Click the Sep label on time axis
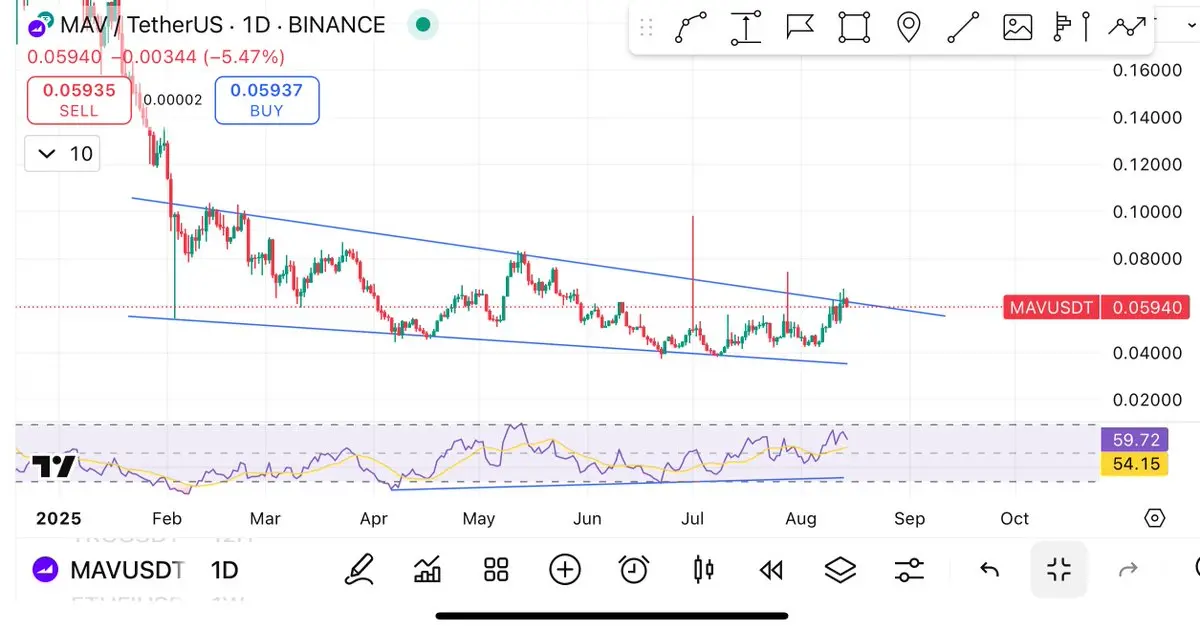The height and width of the screenshot is (631, 1200). 910,518
